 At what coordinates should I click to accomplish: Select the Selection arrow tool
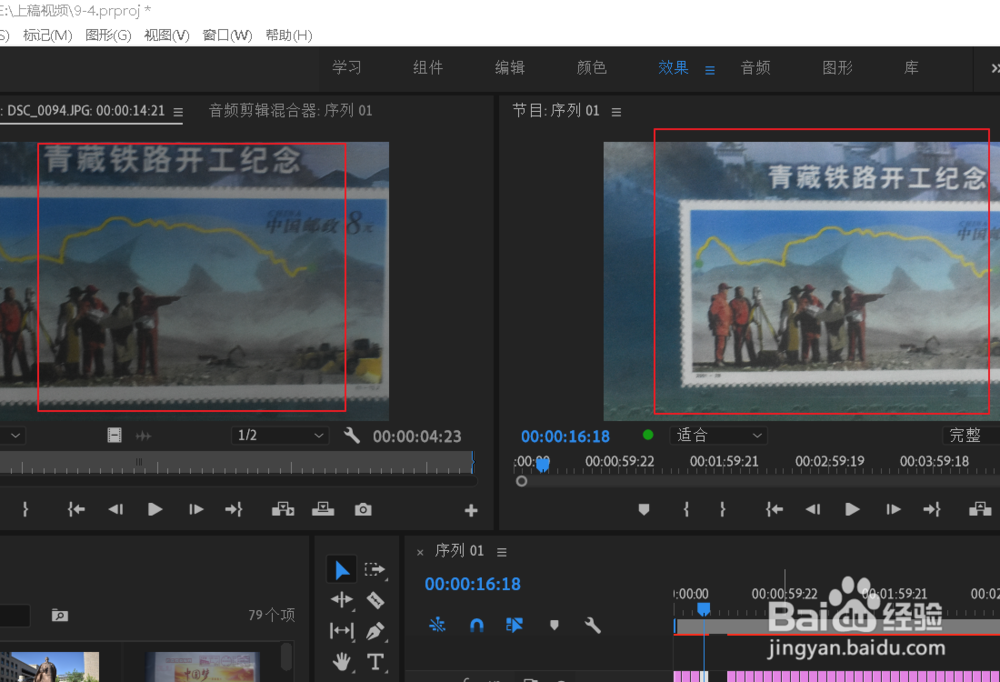click(x=341, y=570)
